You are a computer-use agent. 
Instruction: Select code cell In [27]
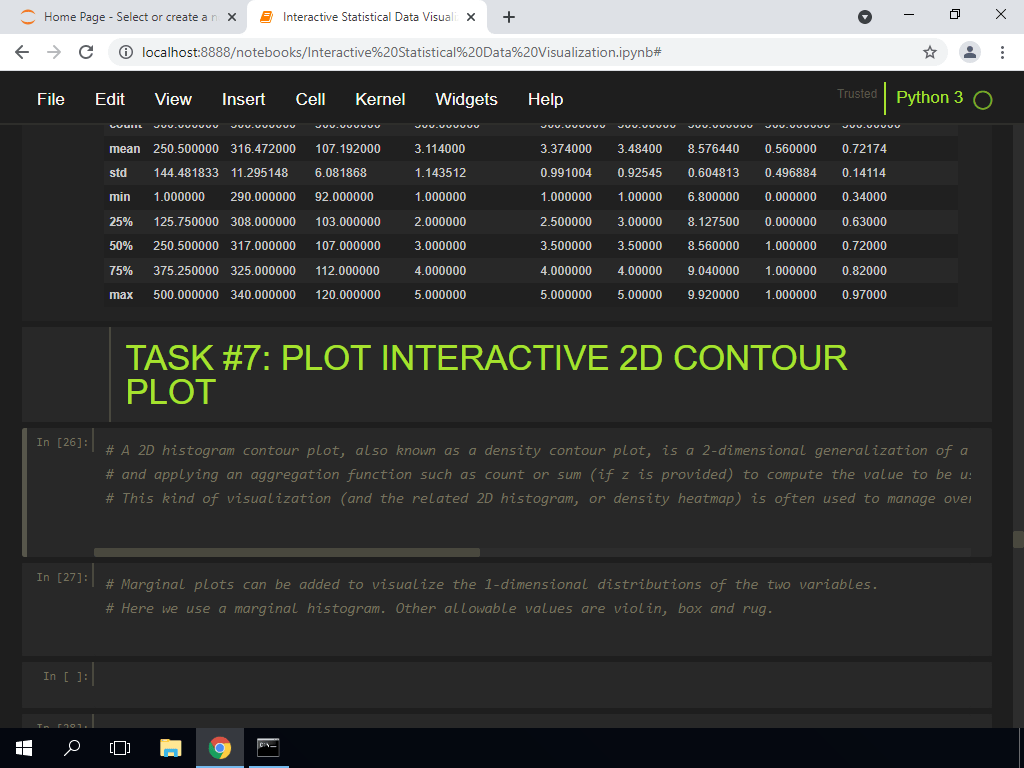tap(507, 609)
